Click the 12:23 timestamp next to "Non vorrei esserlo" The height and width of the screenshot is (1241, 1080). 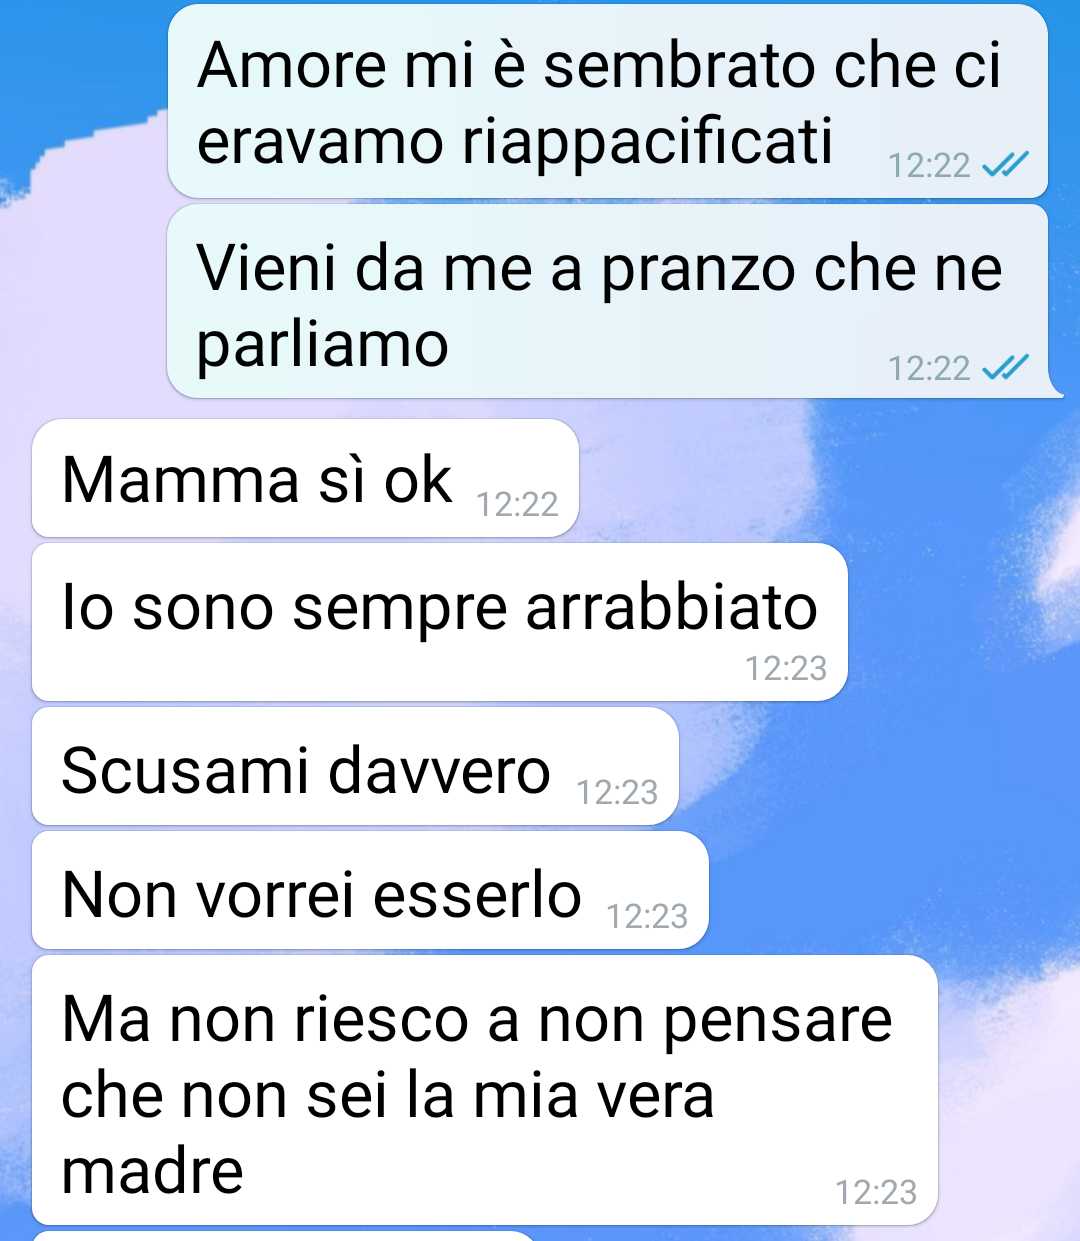click(647, 916)
